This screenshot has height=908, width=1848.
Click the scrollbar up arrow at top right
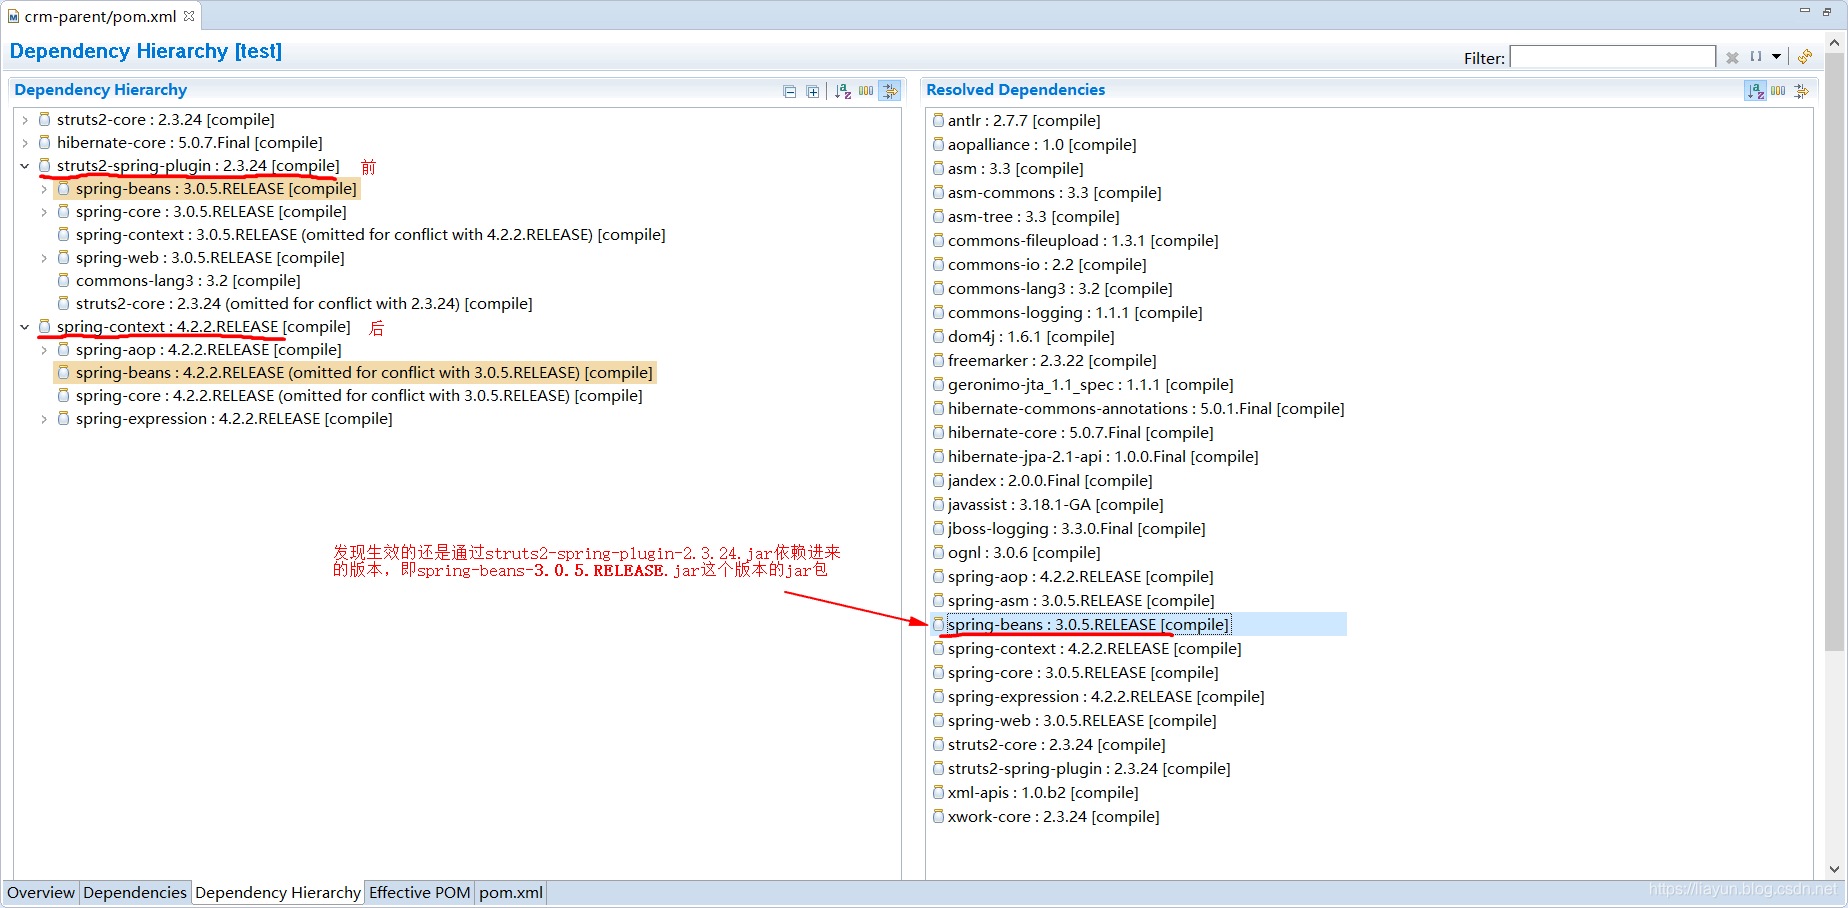coord(1834,43)
